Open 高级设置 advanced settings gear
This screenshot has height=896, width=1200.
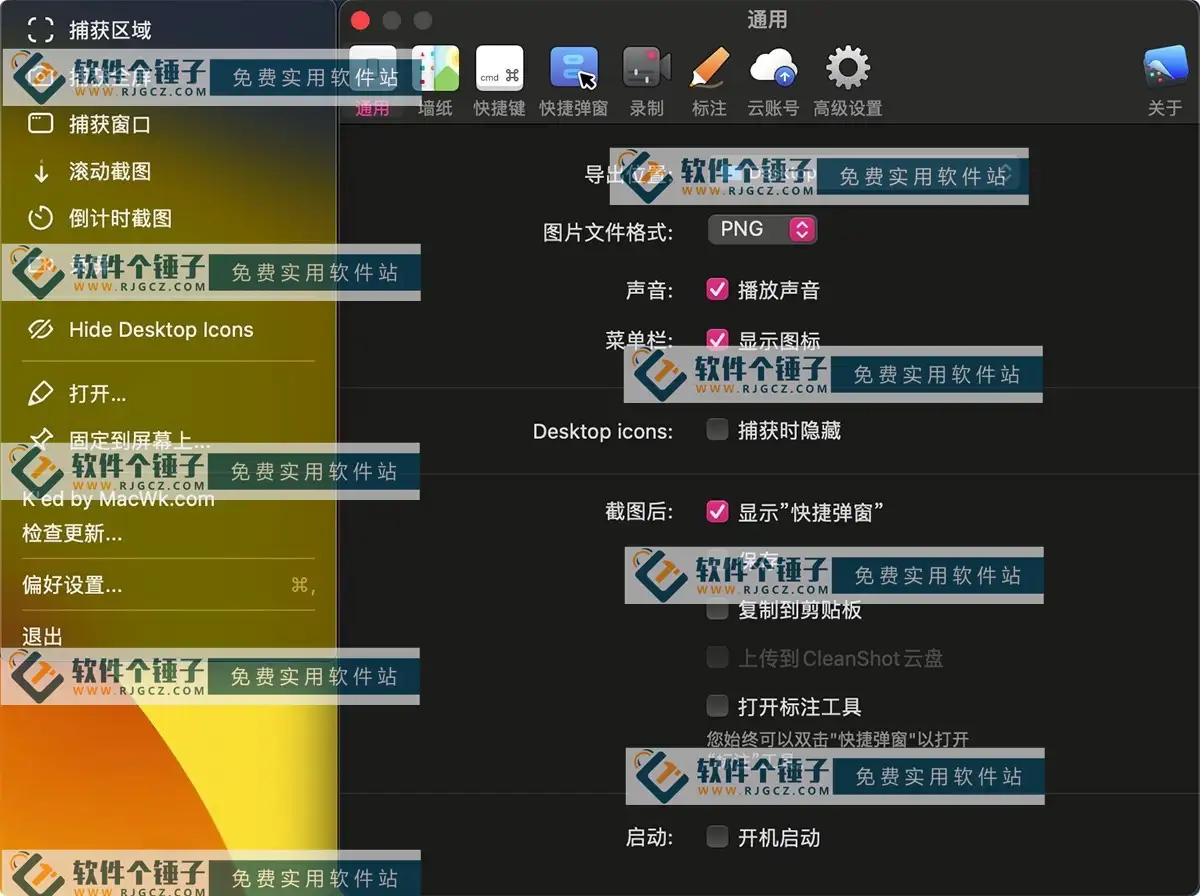tap(848, 82)
